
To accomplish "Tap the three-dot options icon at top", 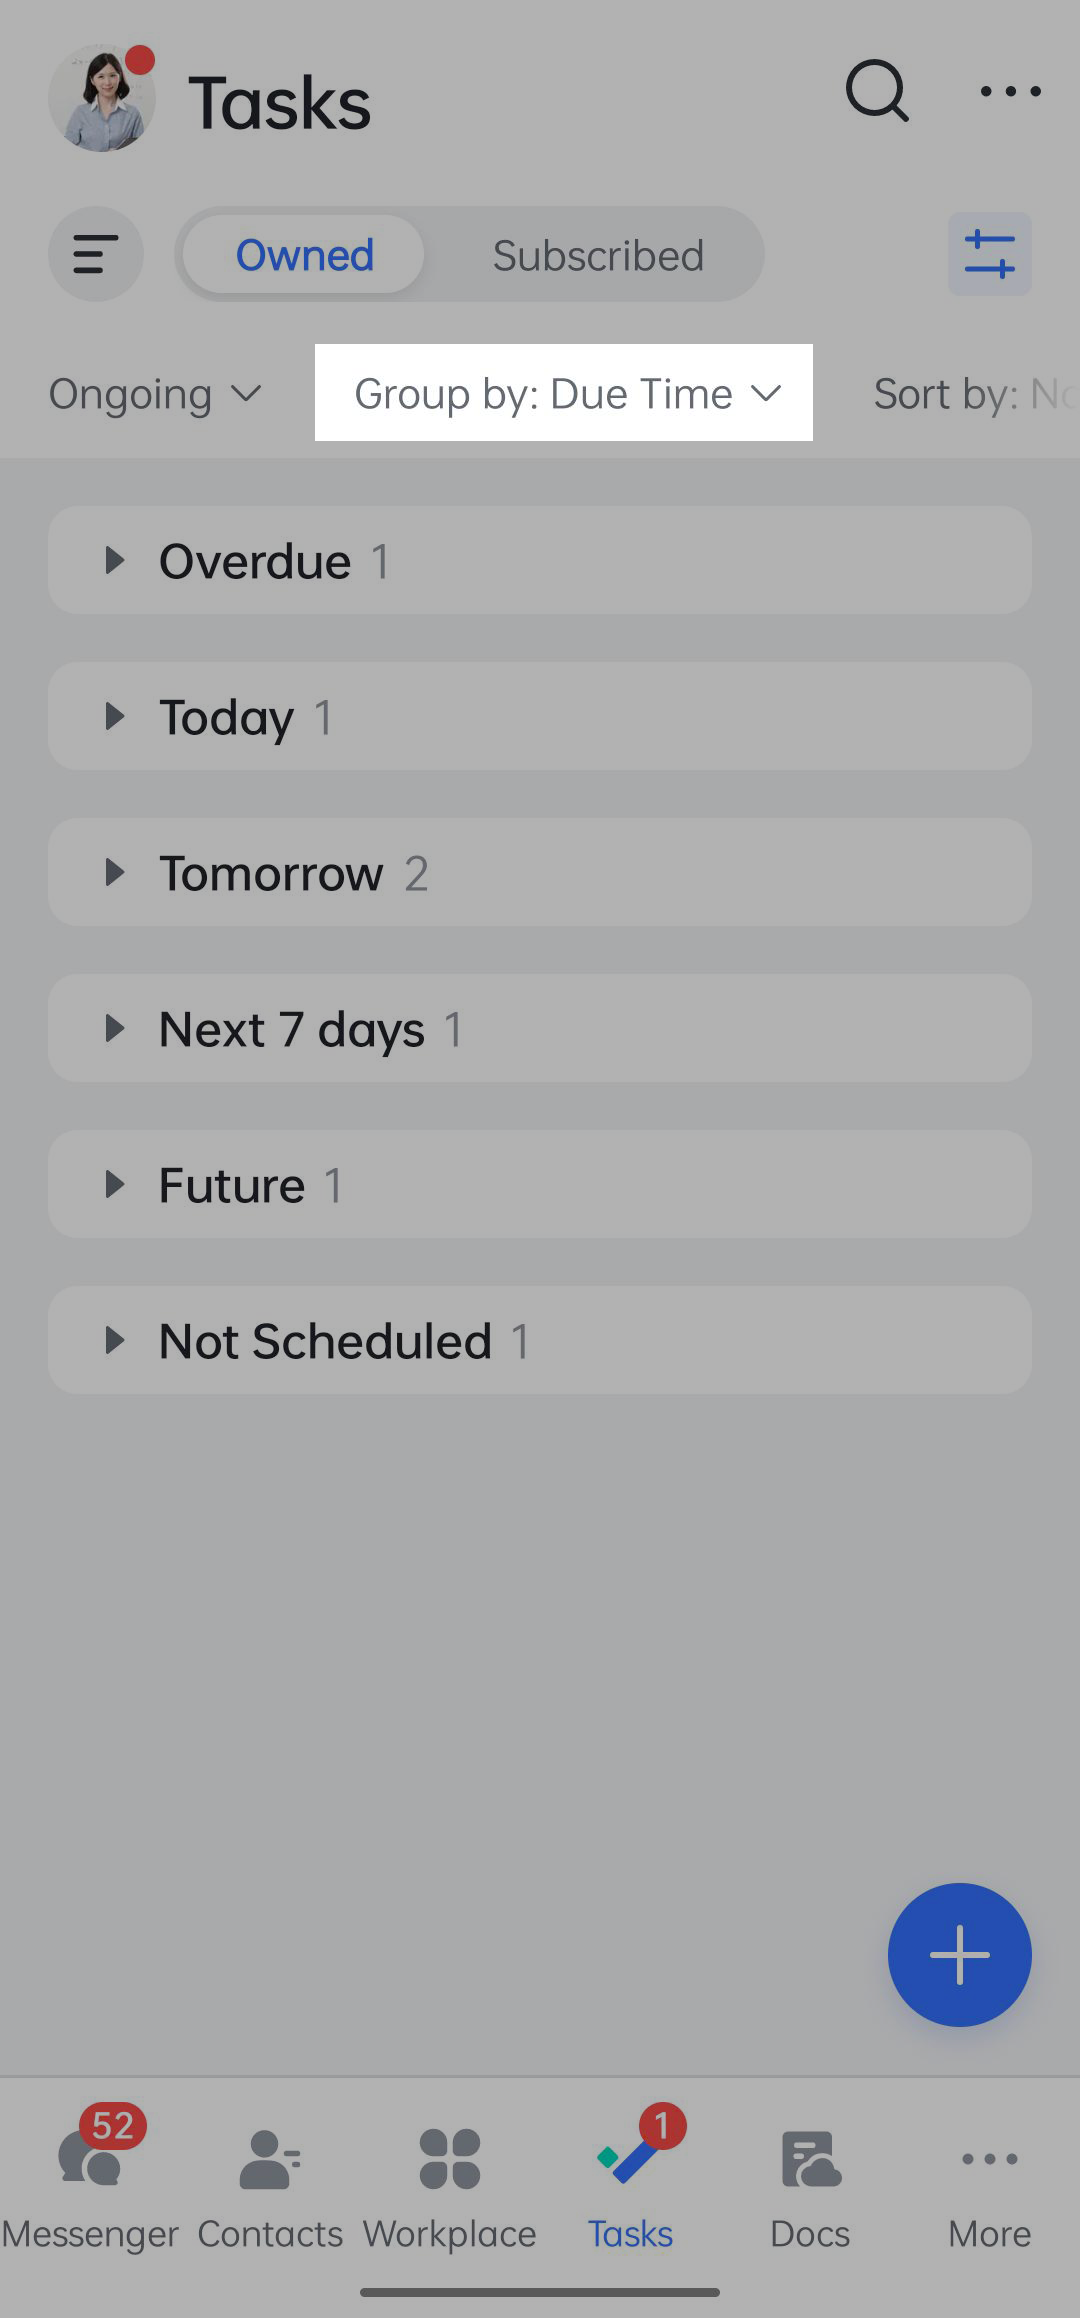I will click(x=1010, y=92).
